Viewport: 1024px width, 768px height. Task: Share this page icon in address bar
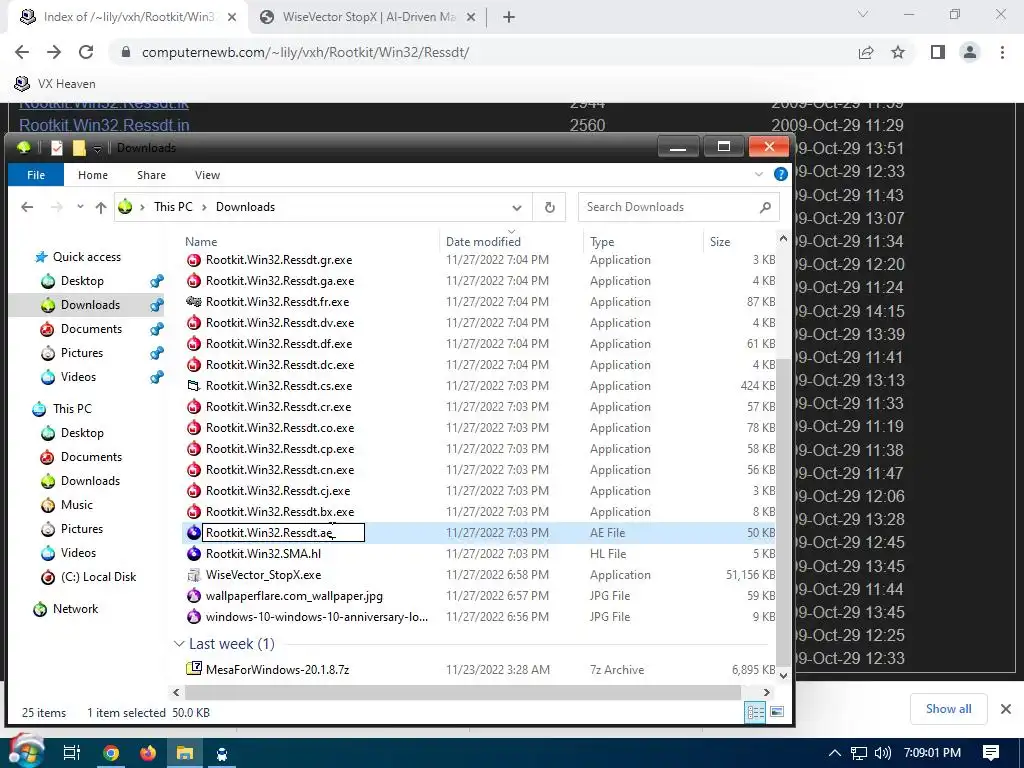click(866, 52)
